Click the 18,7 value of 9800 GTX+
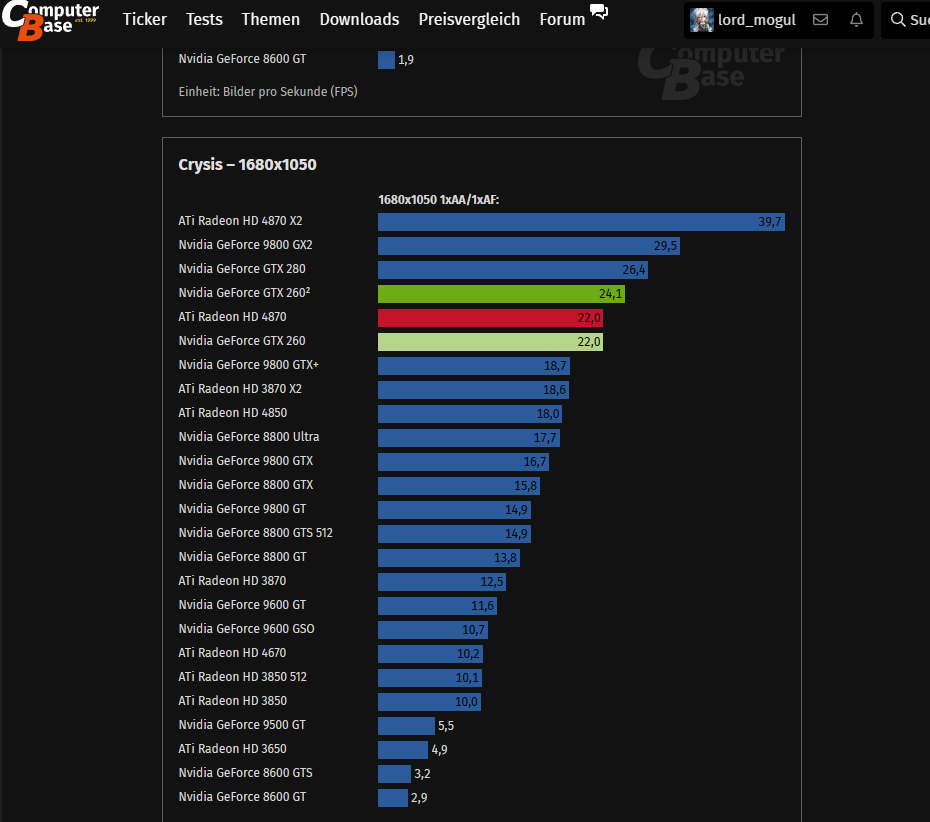Image resolution: width=930 pixels, height=822 pixels. click(555, 366)
